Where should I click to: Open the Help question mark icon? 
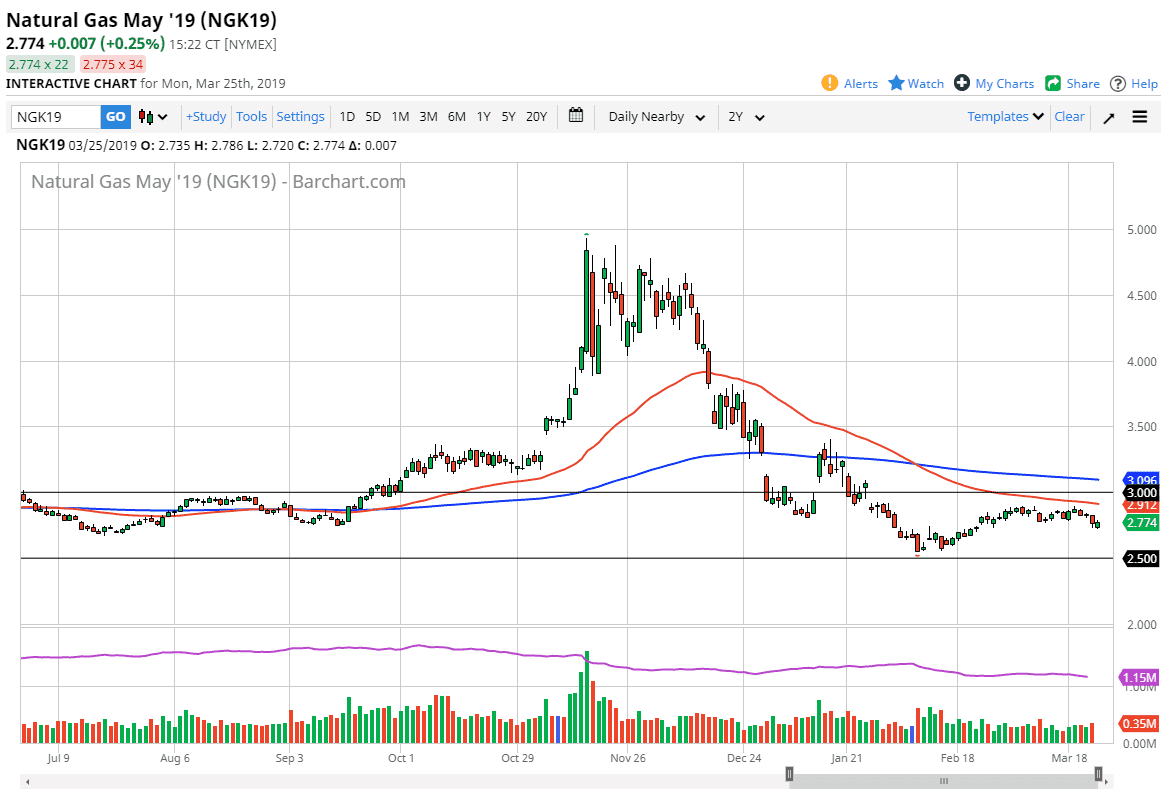point(1117,84)
